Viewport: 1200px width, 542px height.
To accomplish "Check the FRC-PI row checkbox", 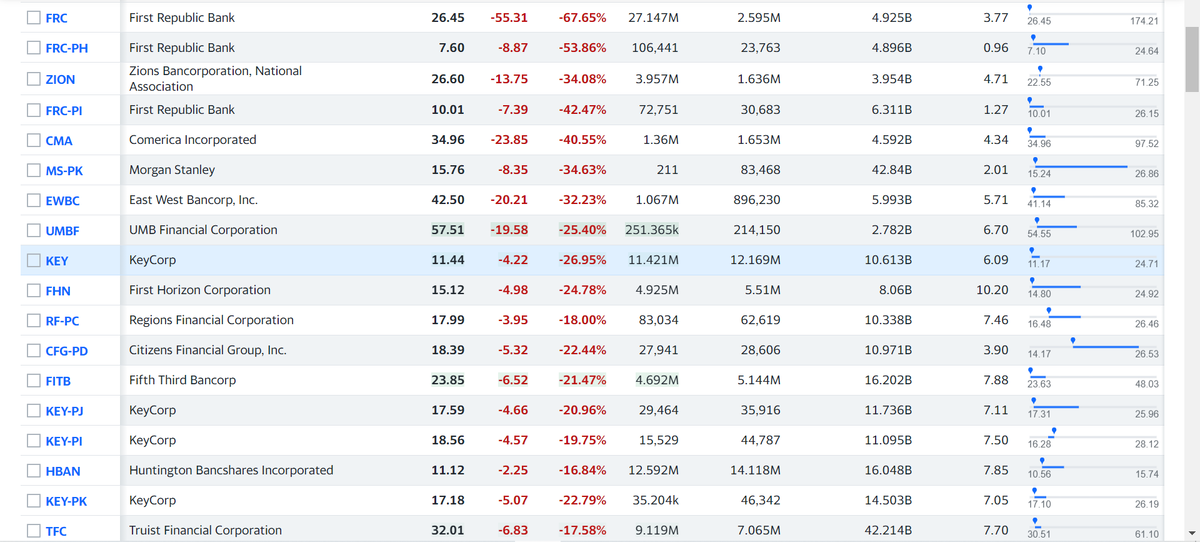I will pos(34,111).
